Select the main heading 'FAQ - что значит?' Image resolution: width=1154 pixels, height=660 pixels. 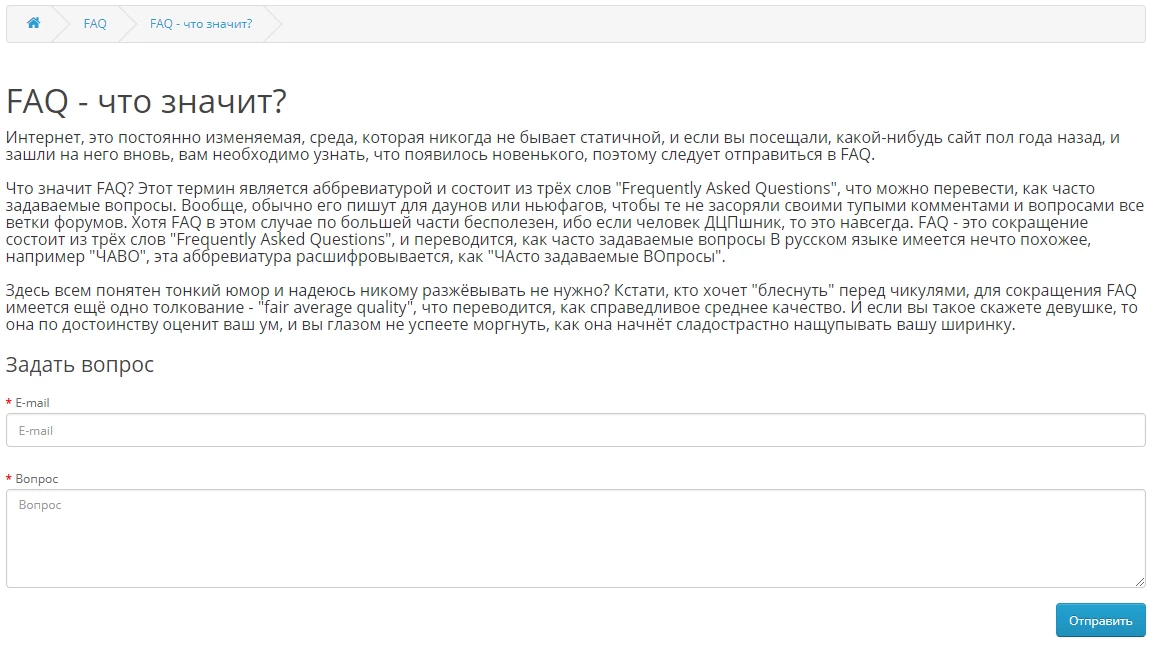pos(146,101)
